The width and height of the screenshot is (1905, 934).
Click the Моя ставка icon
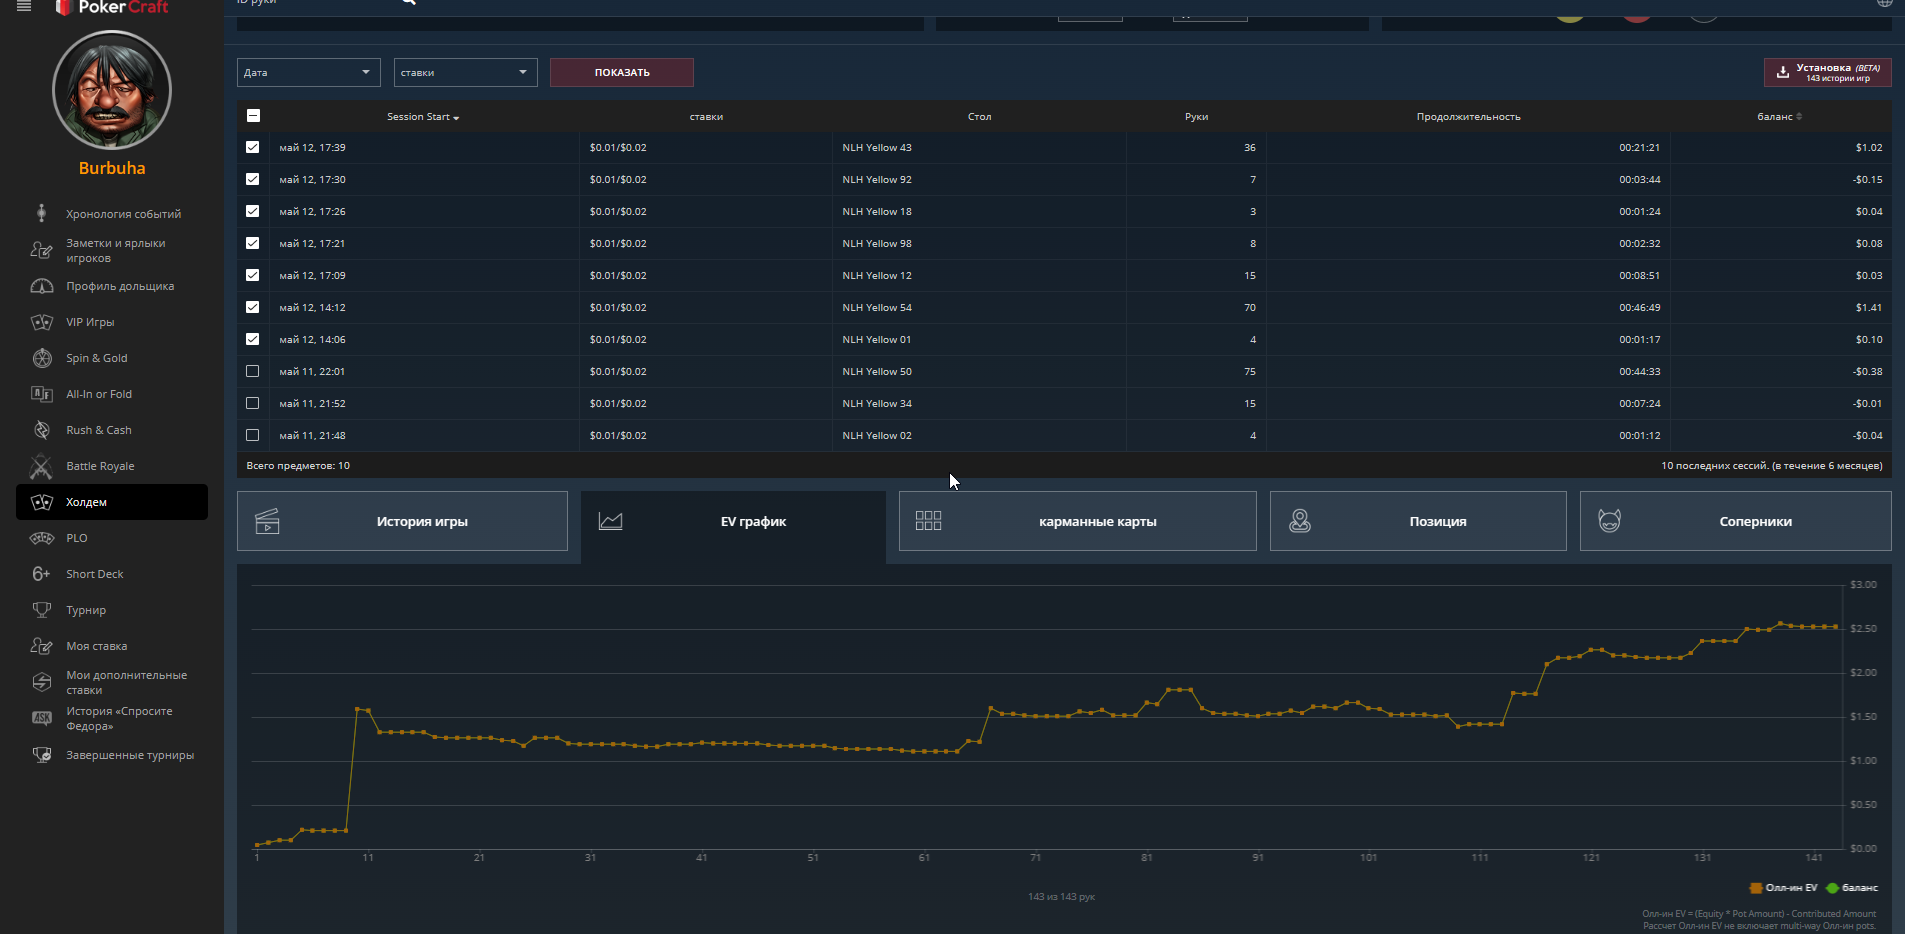click(x=41, y=646)
